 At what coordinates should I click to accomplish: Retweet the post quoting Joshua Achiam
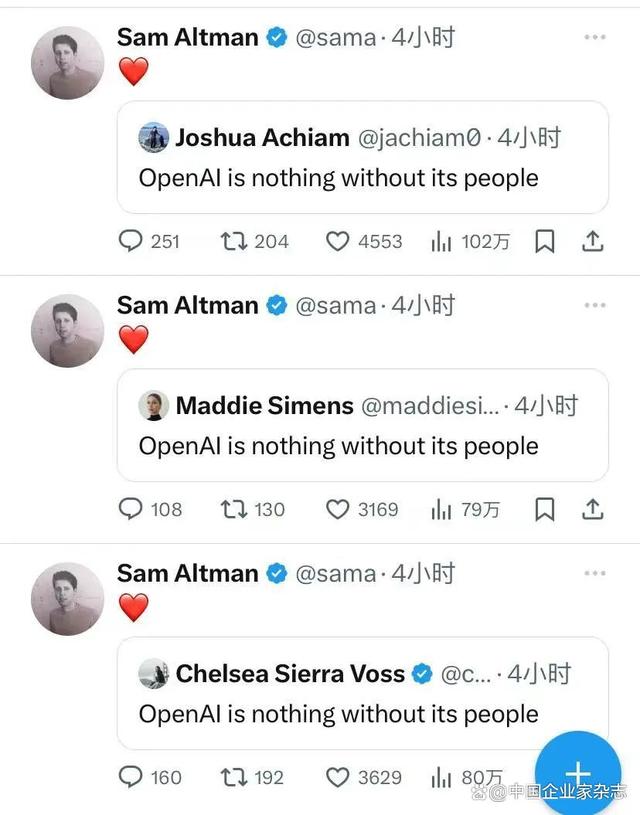click(x=233, y=241)
